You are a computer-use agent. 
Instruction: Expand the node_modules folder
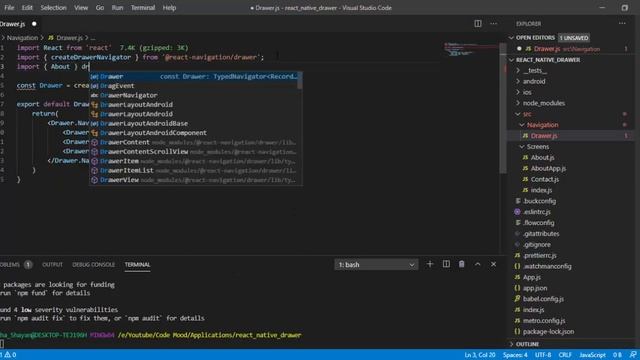(544, 103)
